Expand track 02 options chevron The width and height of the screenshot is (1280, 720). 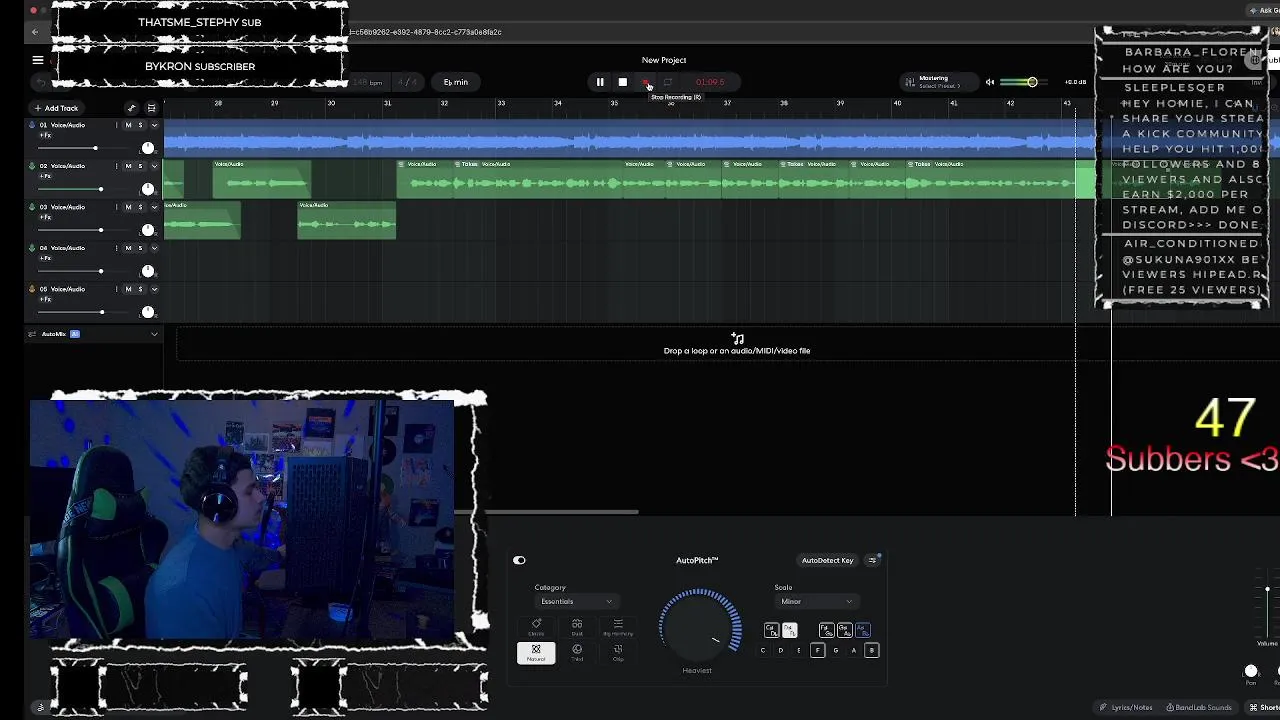click(x=154, y=166)
